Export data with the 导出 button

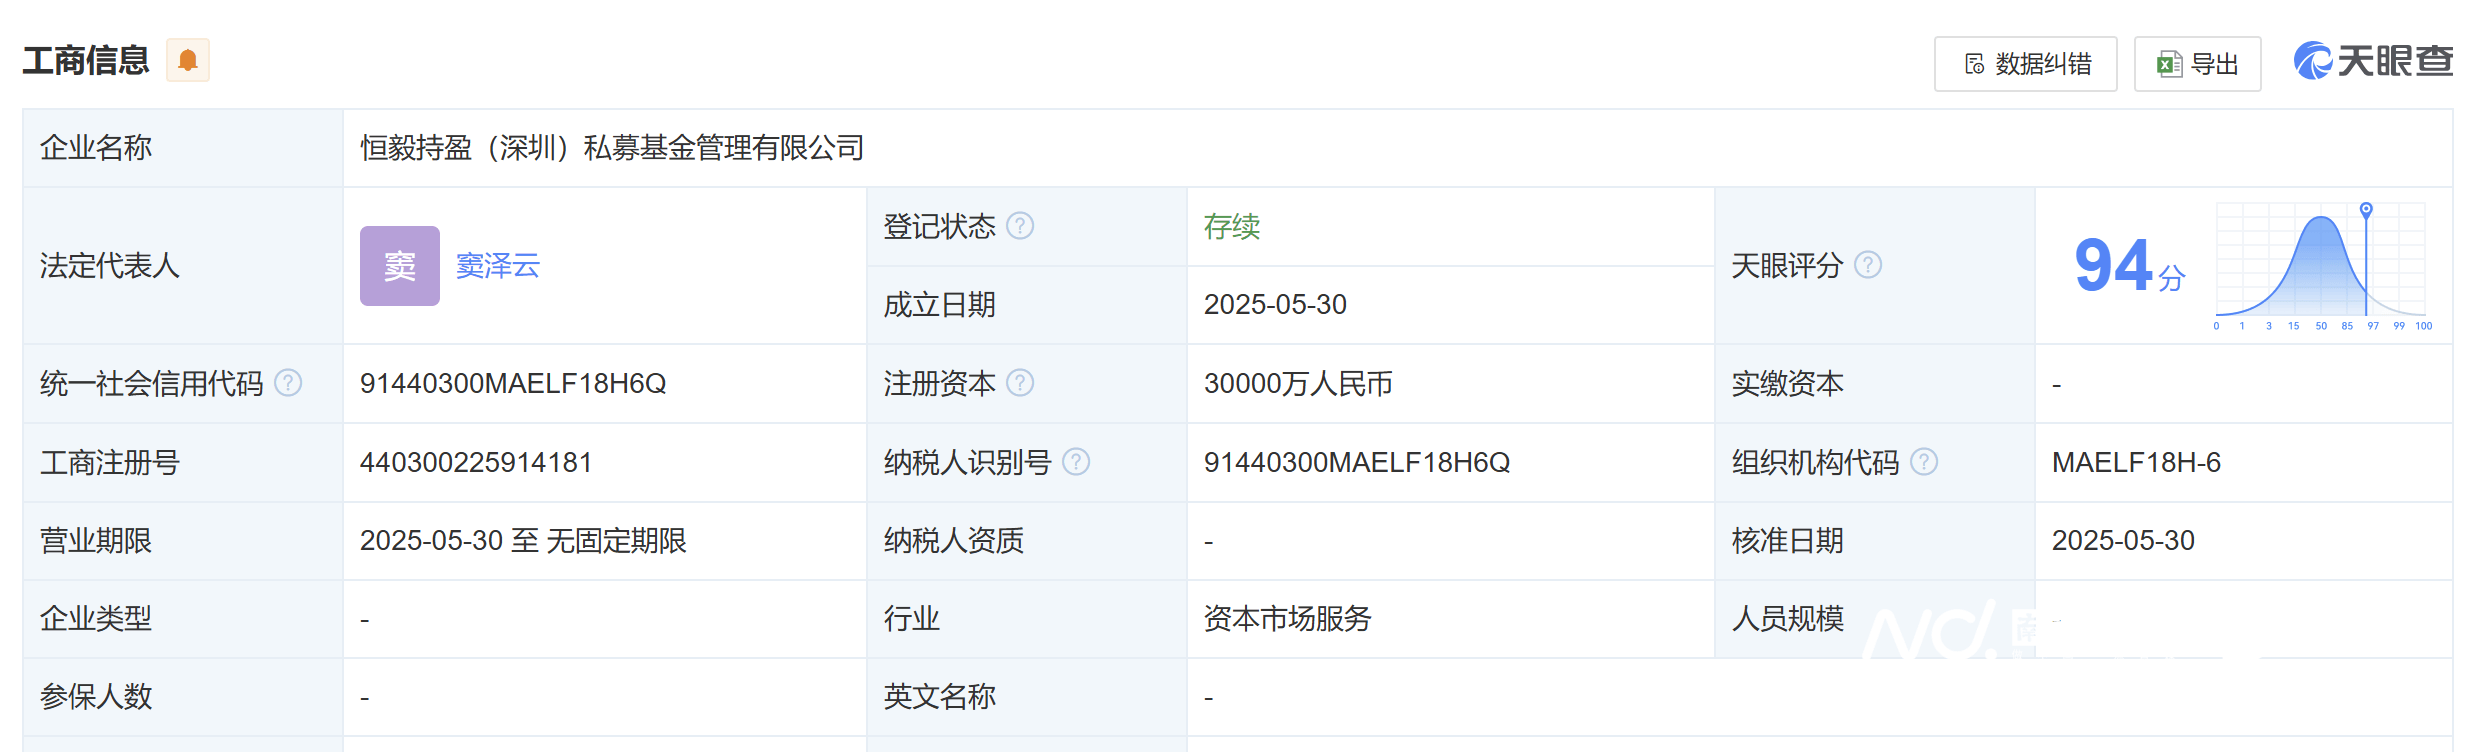pyautogui.click(x=2197, y=64)
